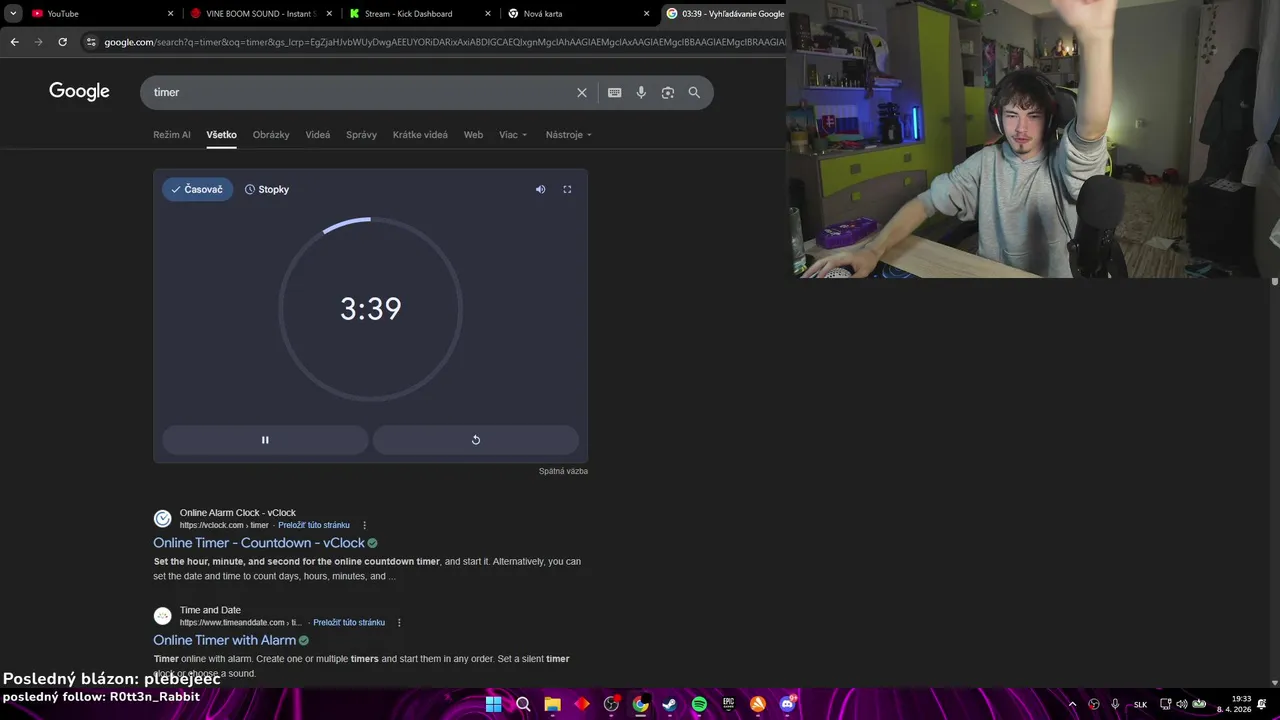Switch to Režim AI search mode

(172, 134)
